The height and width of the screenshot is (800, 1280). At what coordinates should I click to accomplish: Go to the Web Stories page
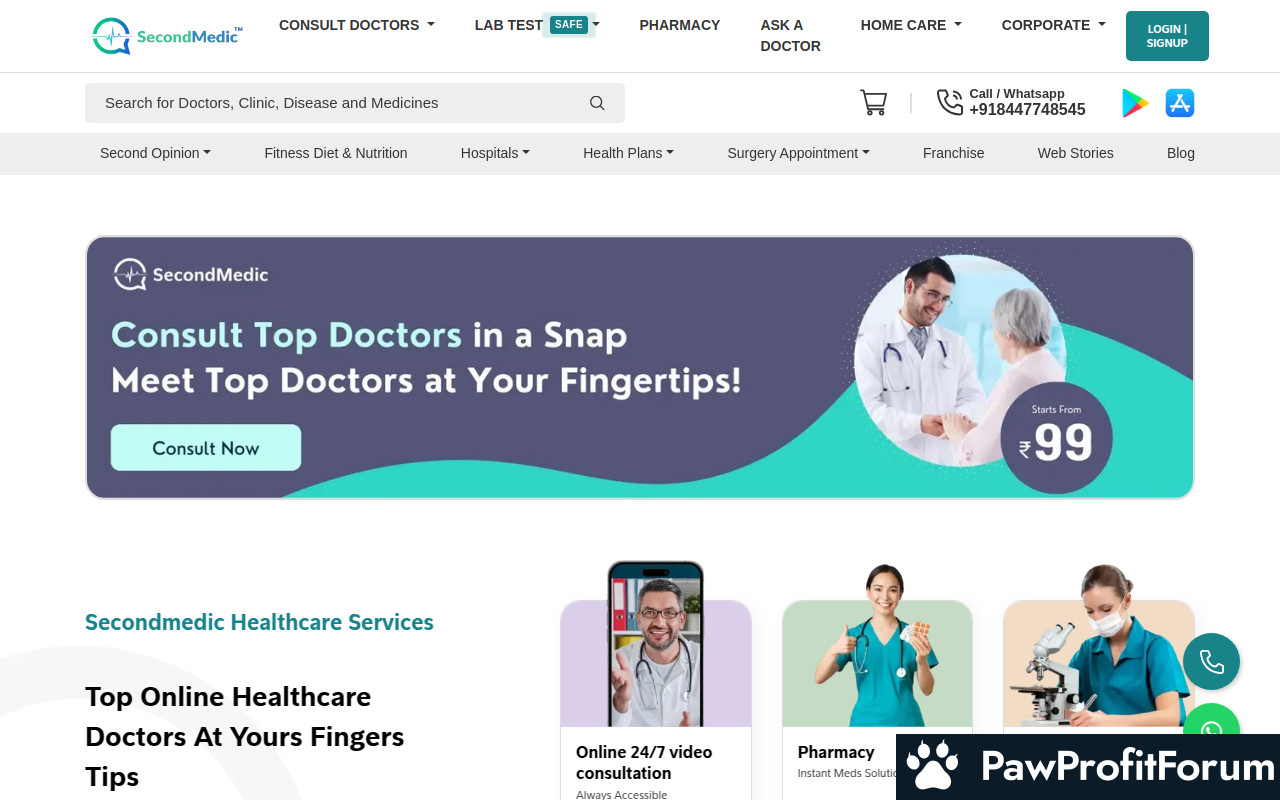tap(1075, 153)
